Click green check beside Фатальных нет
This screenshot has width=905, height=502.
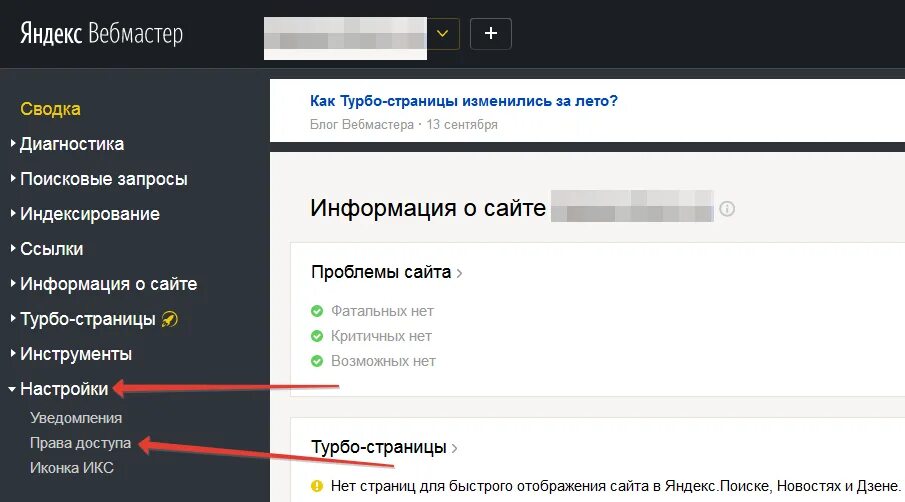coord(317,311)
